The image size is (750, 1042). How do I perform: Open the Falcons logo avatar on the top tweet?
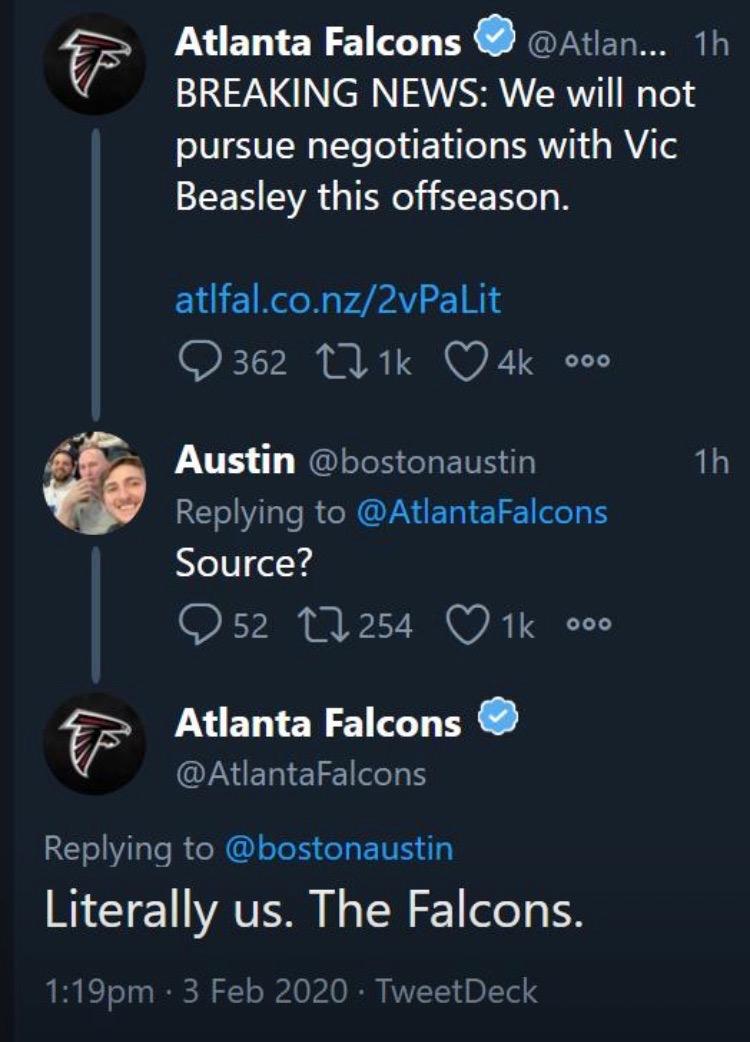point(94,64)
